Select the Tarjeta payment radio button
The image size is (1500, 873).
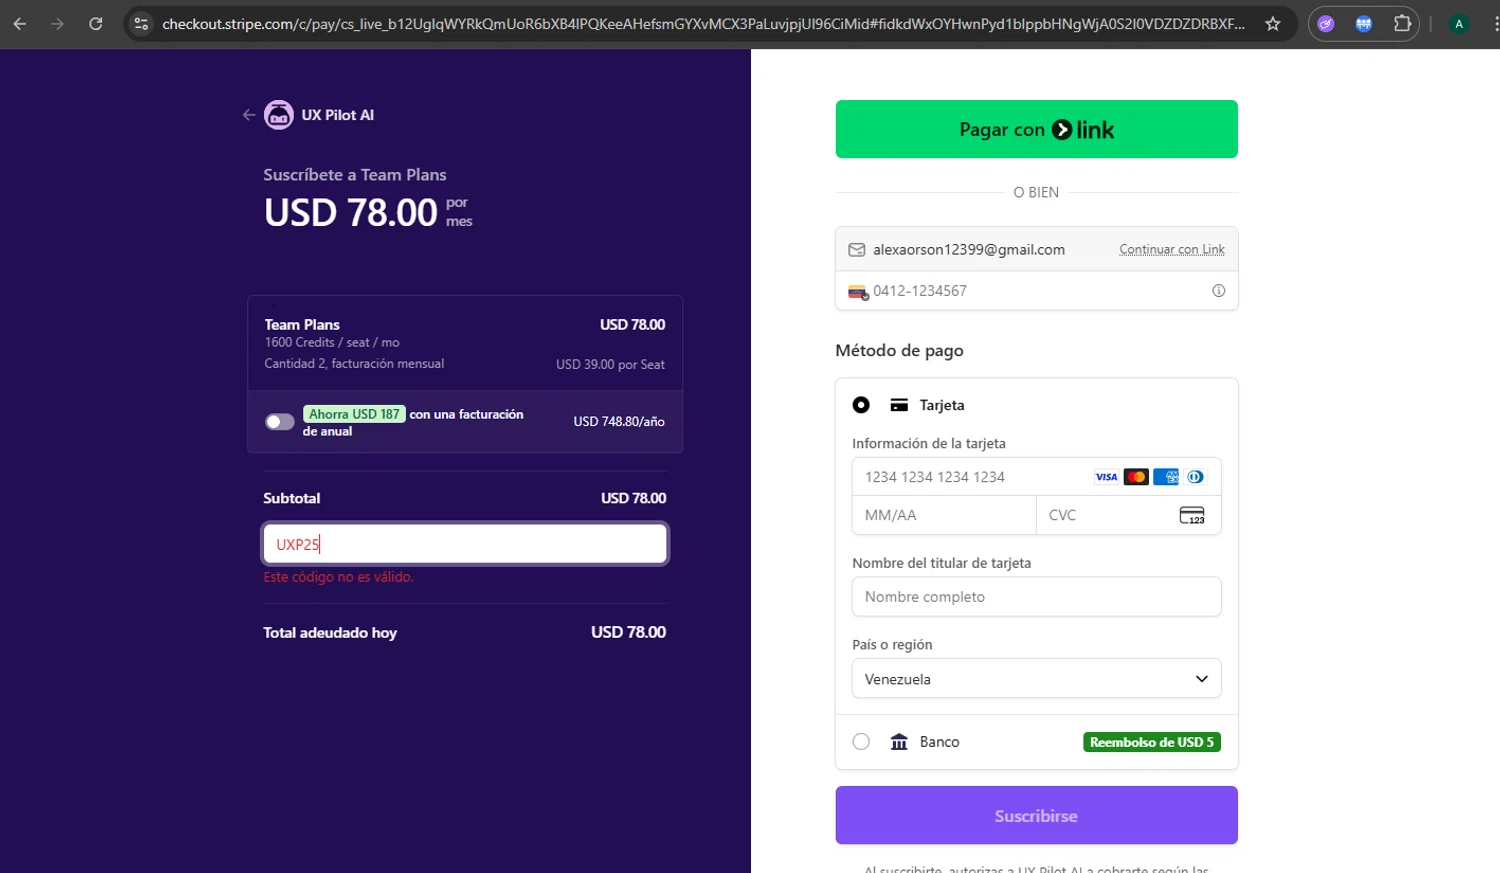click(861, 405)
